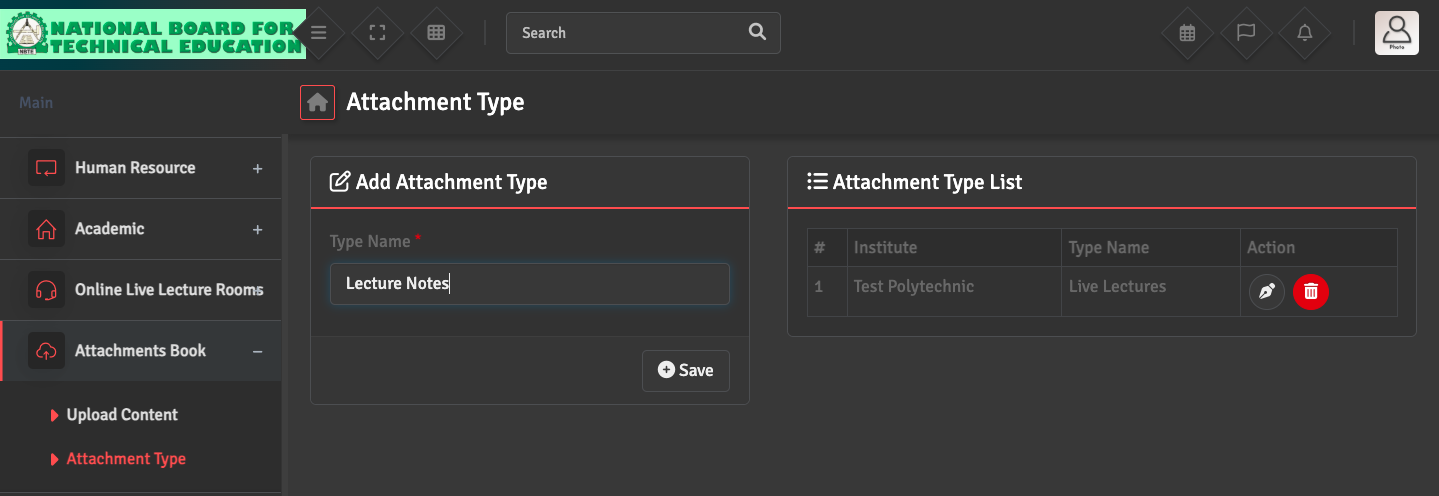Click the hamburger menu toggle icon
This screenshot has width=1439, height=496.
click(x=319, y=33)
